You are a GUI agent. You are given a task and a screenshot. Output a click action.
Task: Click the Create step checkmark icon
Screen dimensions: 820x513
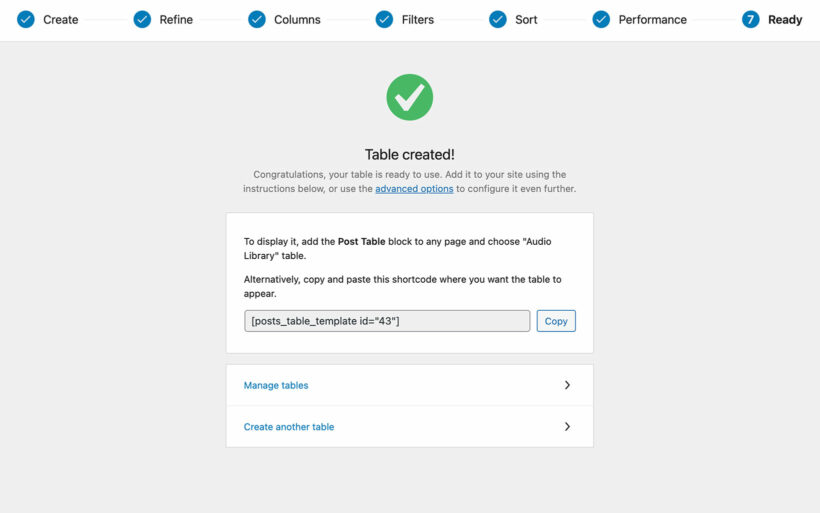tap(26, 19)
